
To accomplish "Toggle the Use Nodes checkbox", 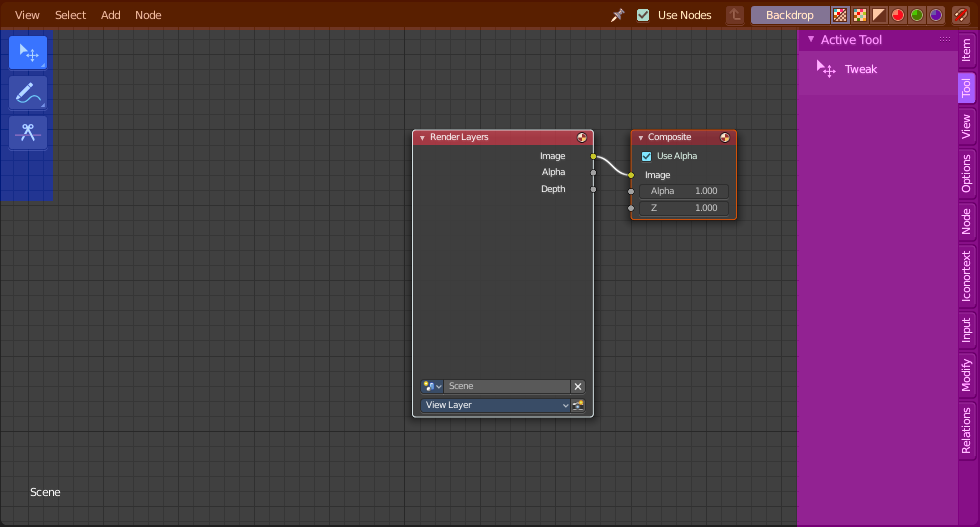I will pyautogui.click(x=643, y=15).
